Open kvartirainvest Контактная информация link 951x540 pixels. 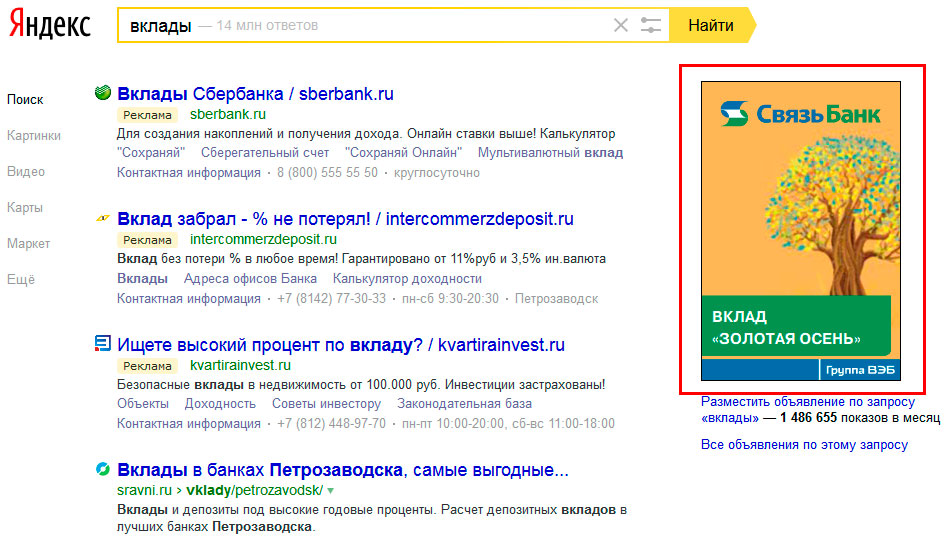pos(189,424)
